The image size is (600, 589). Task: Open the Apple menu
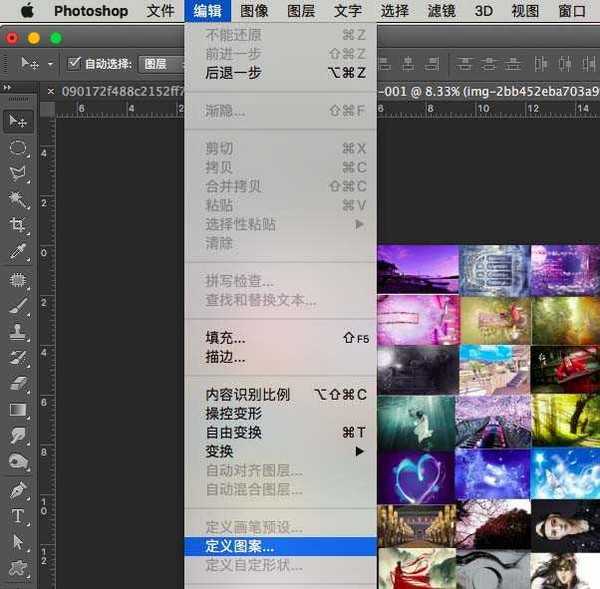pyautogui.click(x=27, y=11)
